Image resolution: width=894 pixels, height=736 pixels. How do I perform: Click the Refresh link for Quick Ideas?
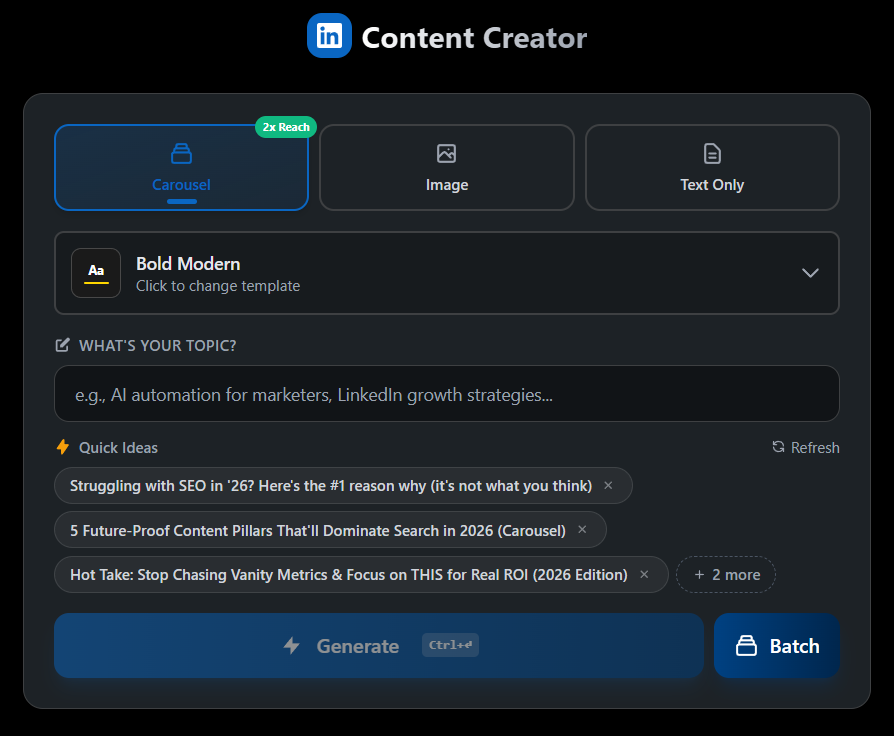point(805,447)
